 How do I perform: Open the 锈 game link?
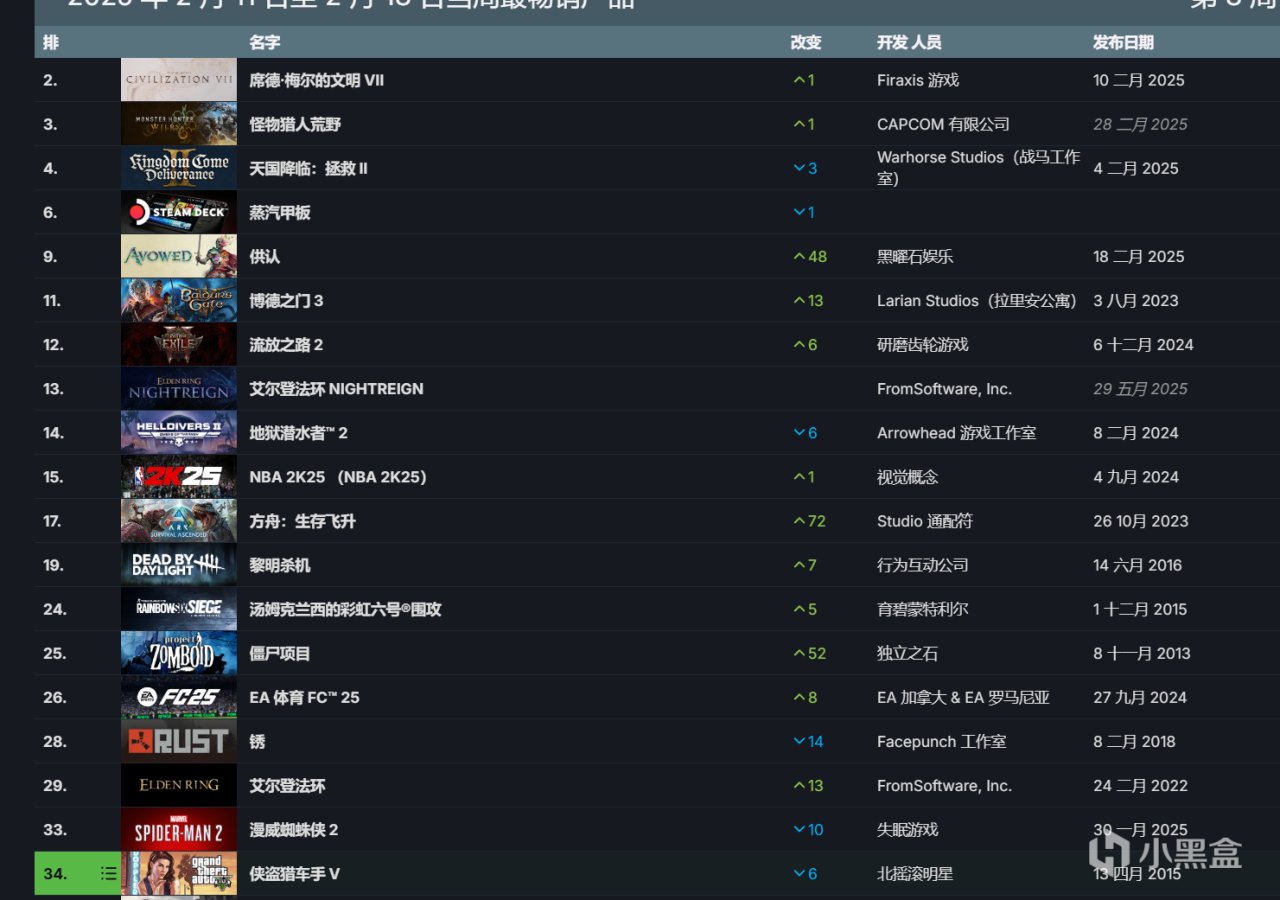(257, 741)
